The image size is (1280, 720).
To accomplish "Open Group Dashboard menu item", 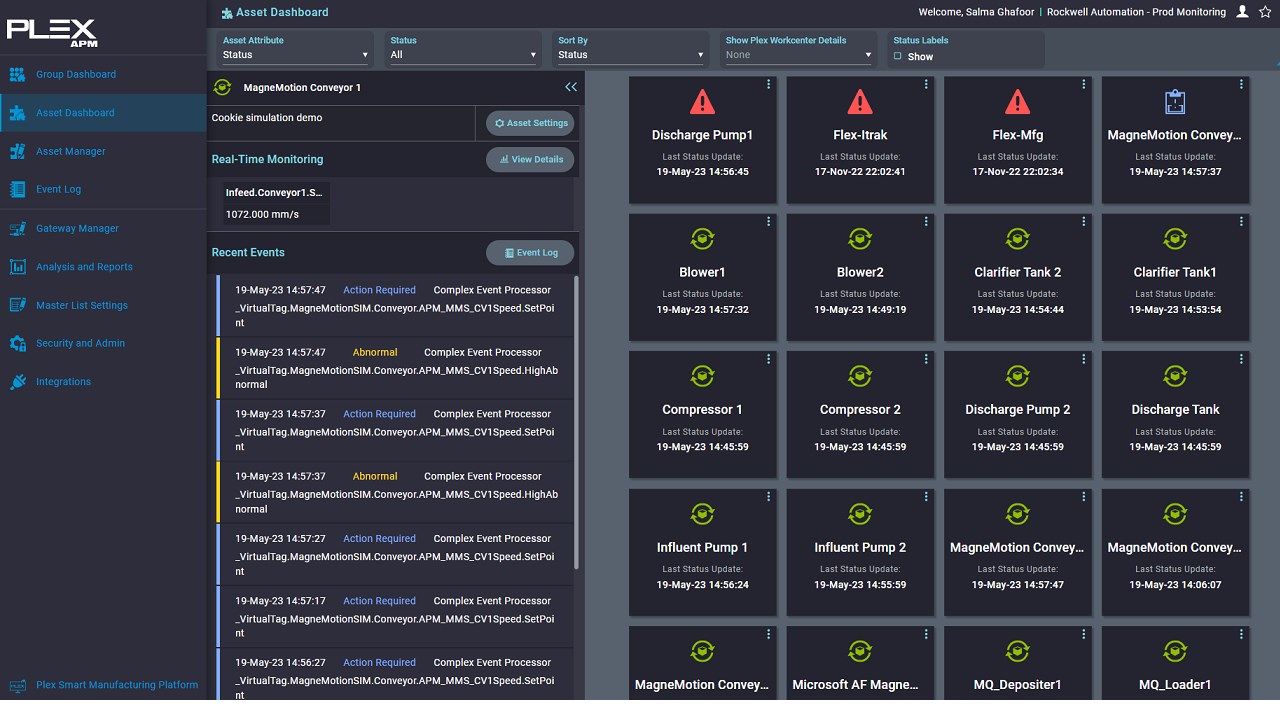I will point(76,74).
